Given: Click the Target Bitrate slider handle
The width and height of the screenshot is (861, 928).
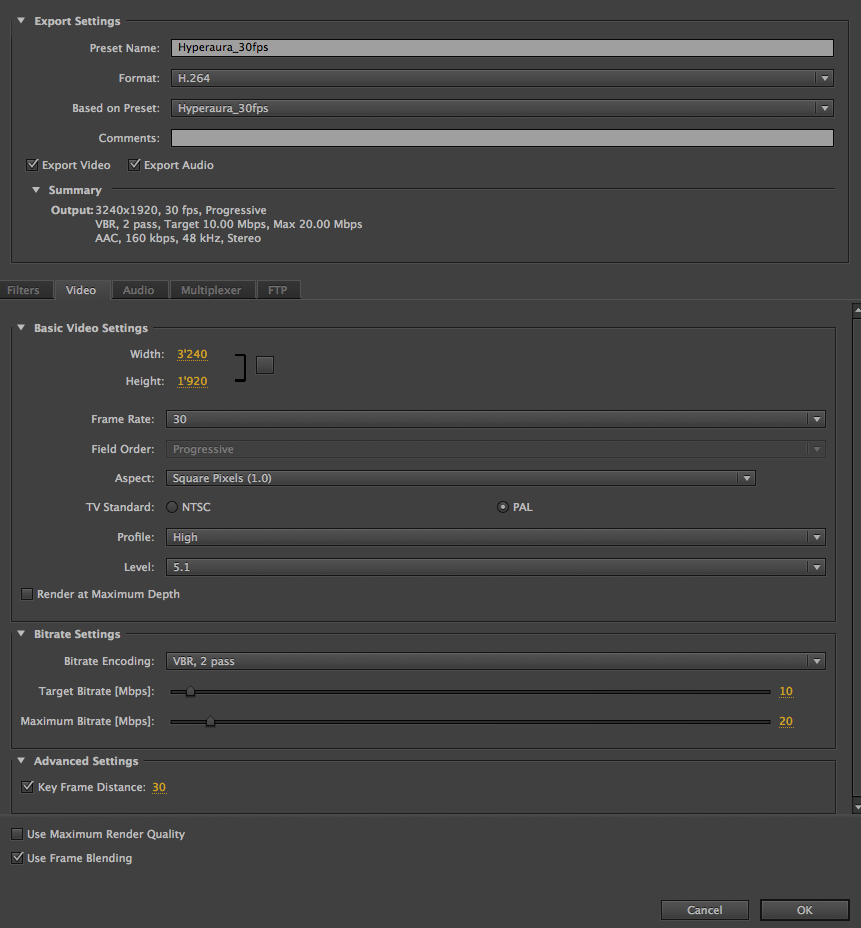Looking at the screenshot, I should point(190,691).
